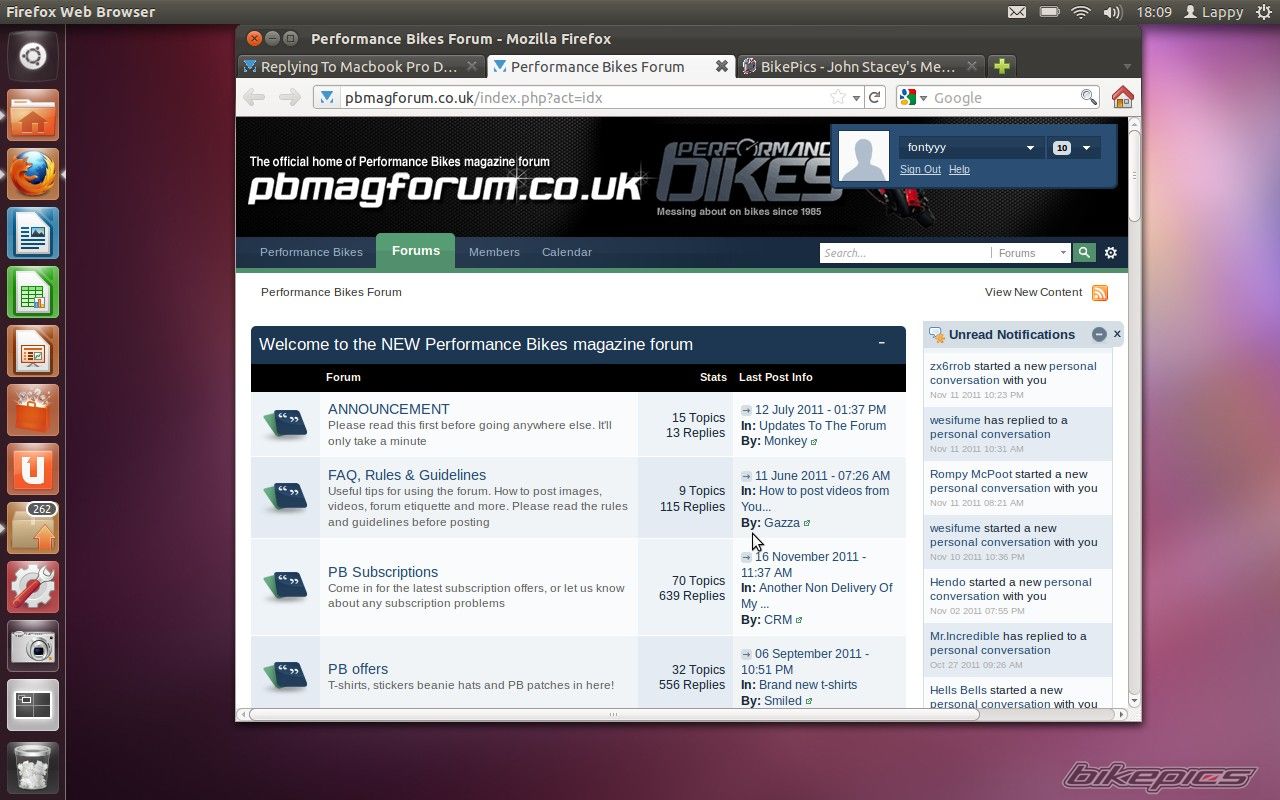The width and height of the screenshot is (1280, 800).
Task: Bookmark this page with star icon
Action: pos(838,97)
